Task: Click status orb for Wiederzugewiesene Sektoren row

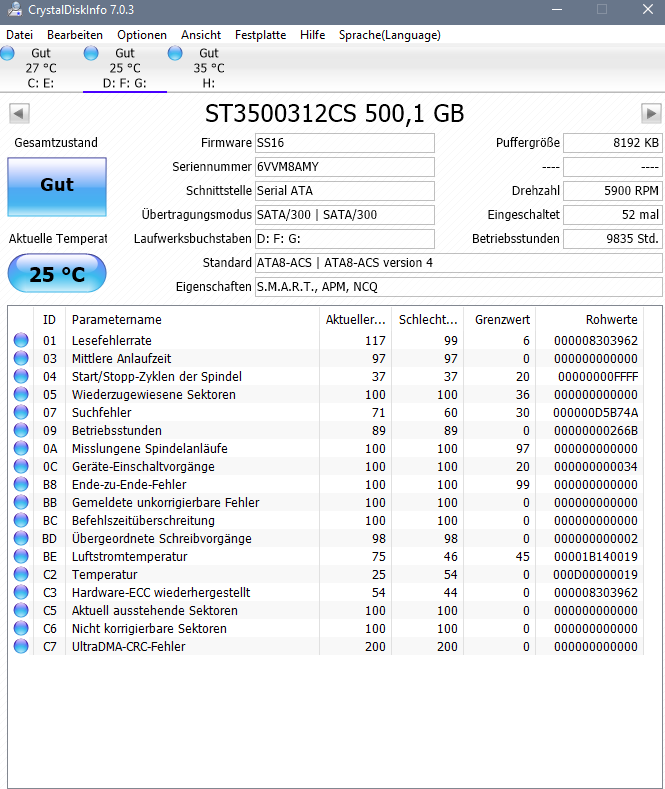Action: 21,394
